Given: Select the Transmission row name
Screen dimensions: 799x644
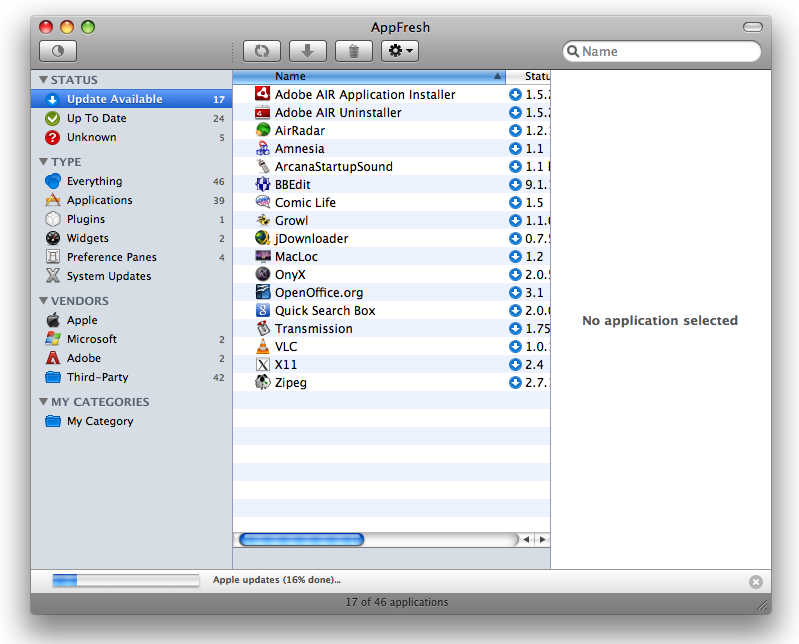Looking at the screenshot, I should pyautogui.click(x=313, y=329).
